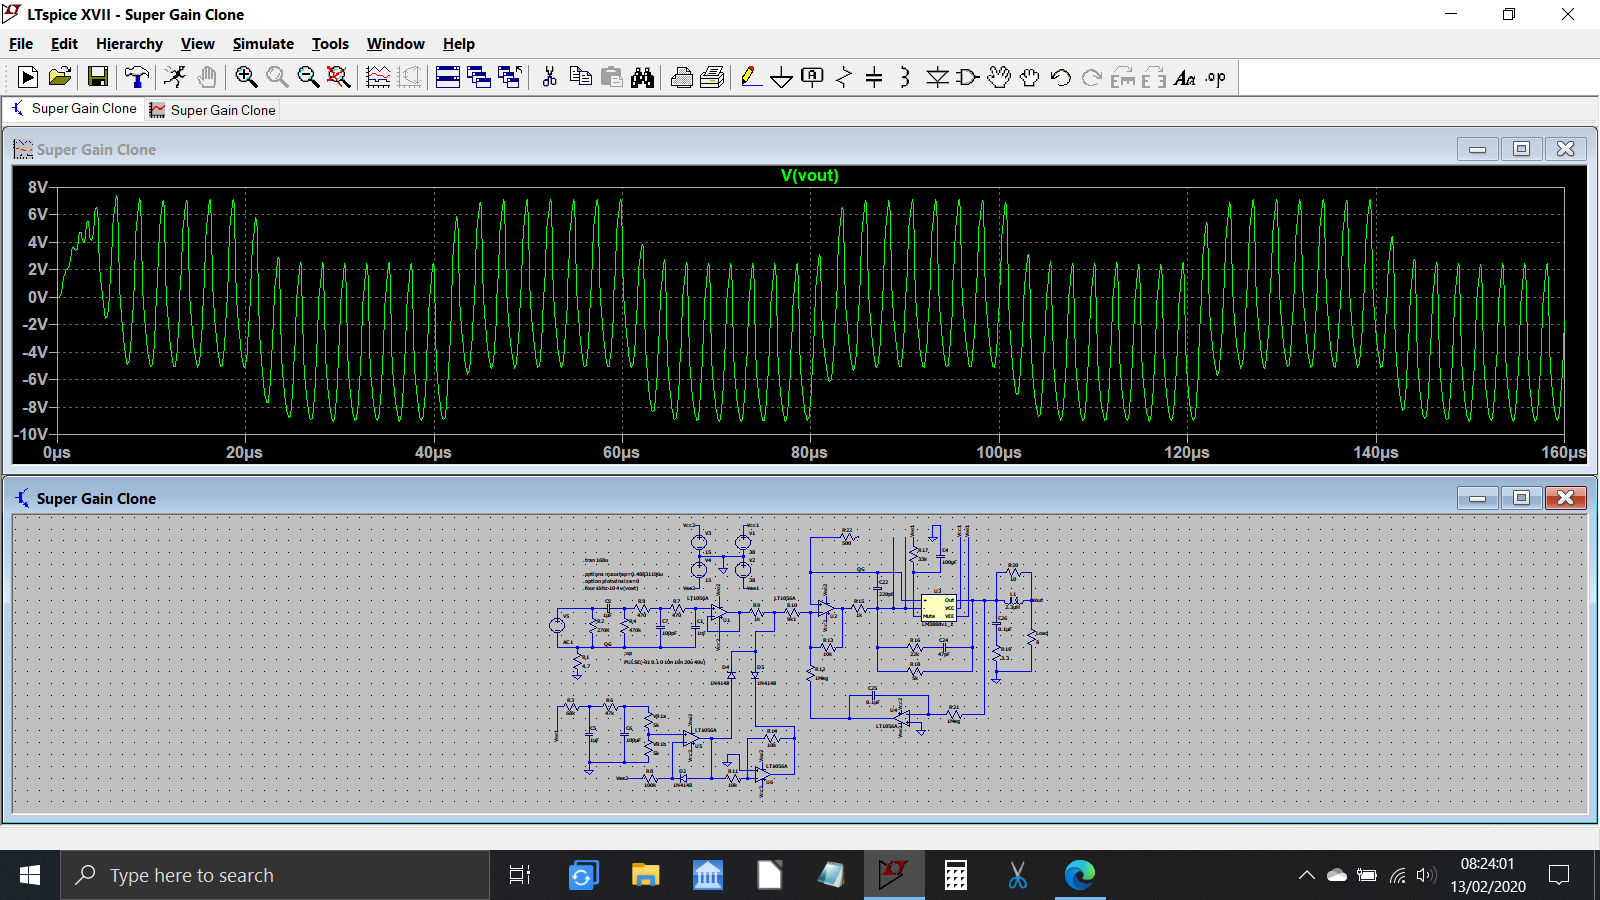Maximize the schematic child window

coord(1521,498)
